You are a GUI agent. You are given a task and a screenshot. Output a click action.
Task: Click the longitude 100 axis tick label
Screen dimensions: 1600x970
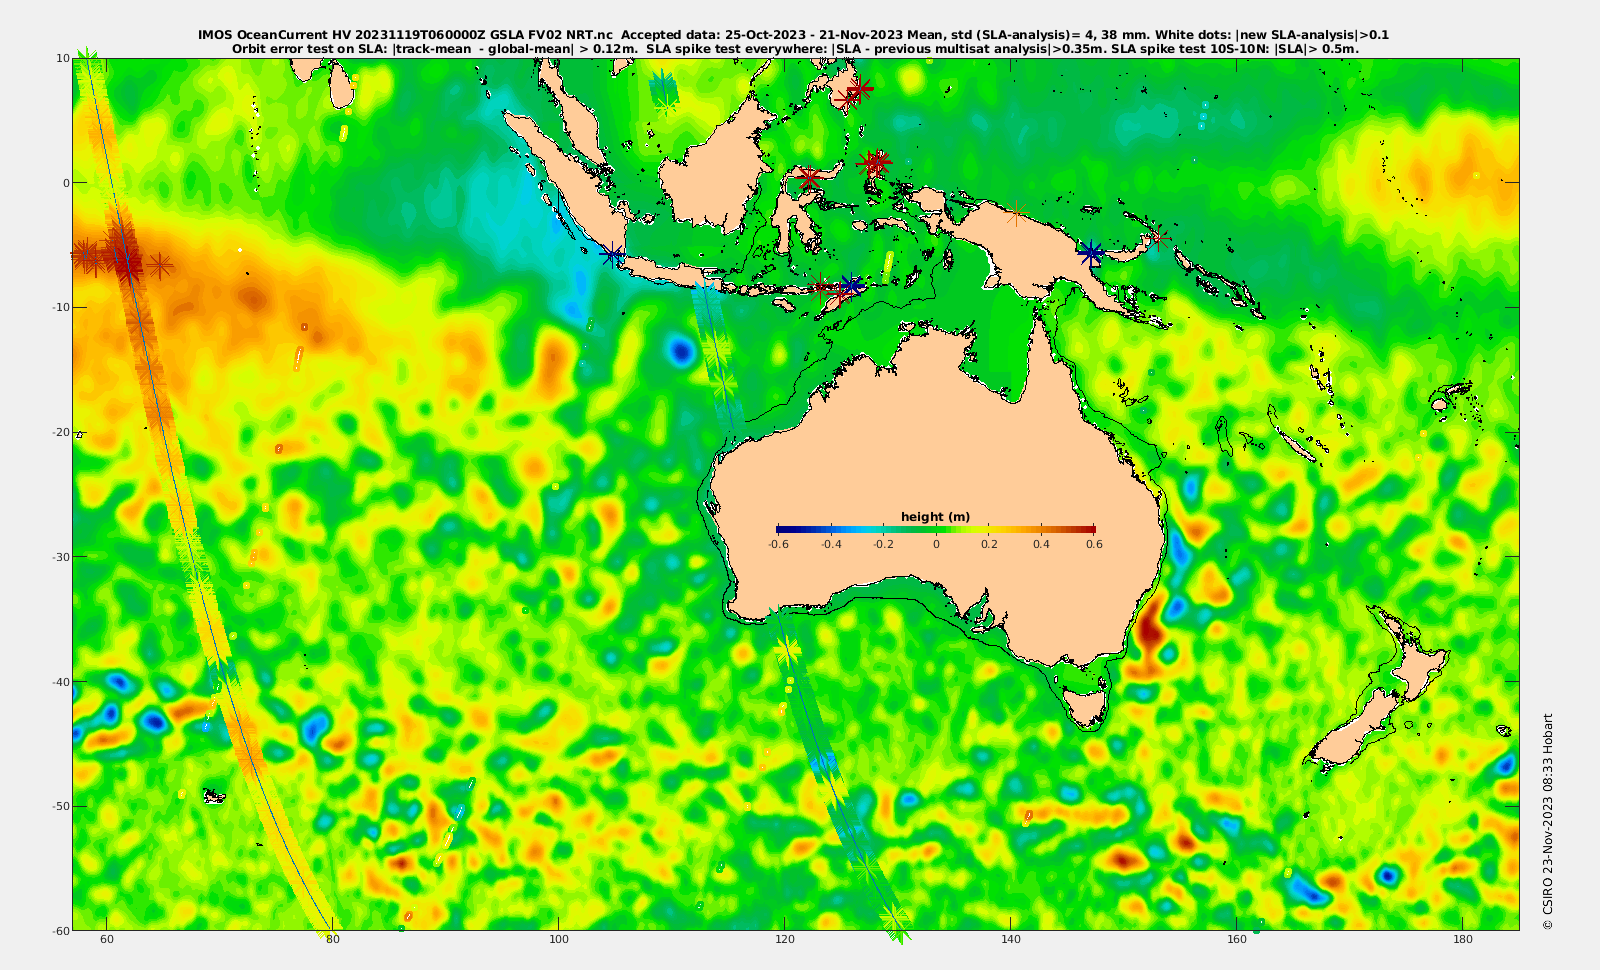pyautogui.click(x=559, y=940)
